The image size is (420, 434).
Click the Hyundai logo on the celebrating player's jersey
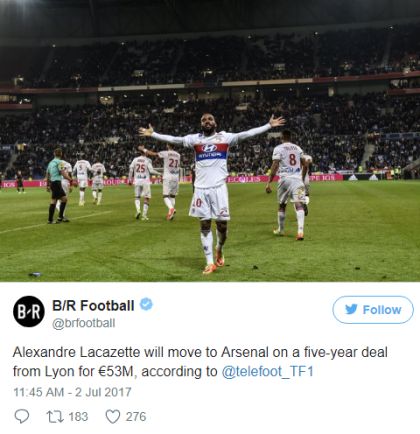[210, 148]
